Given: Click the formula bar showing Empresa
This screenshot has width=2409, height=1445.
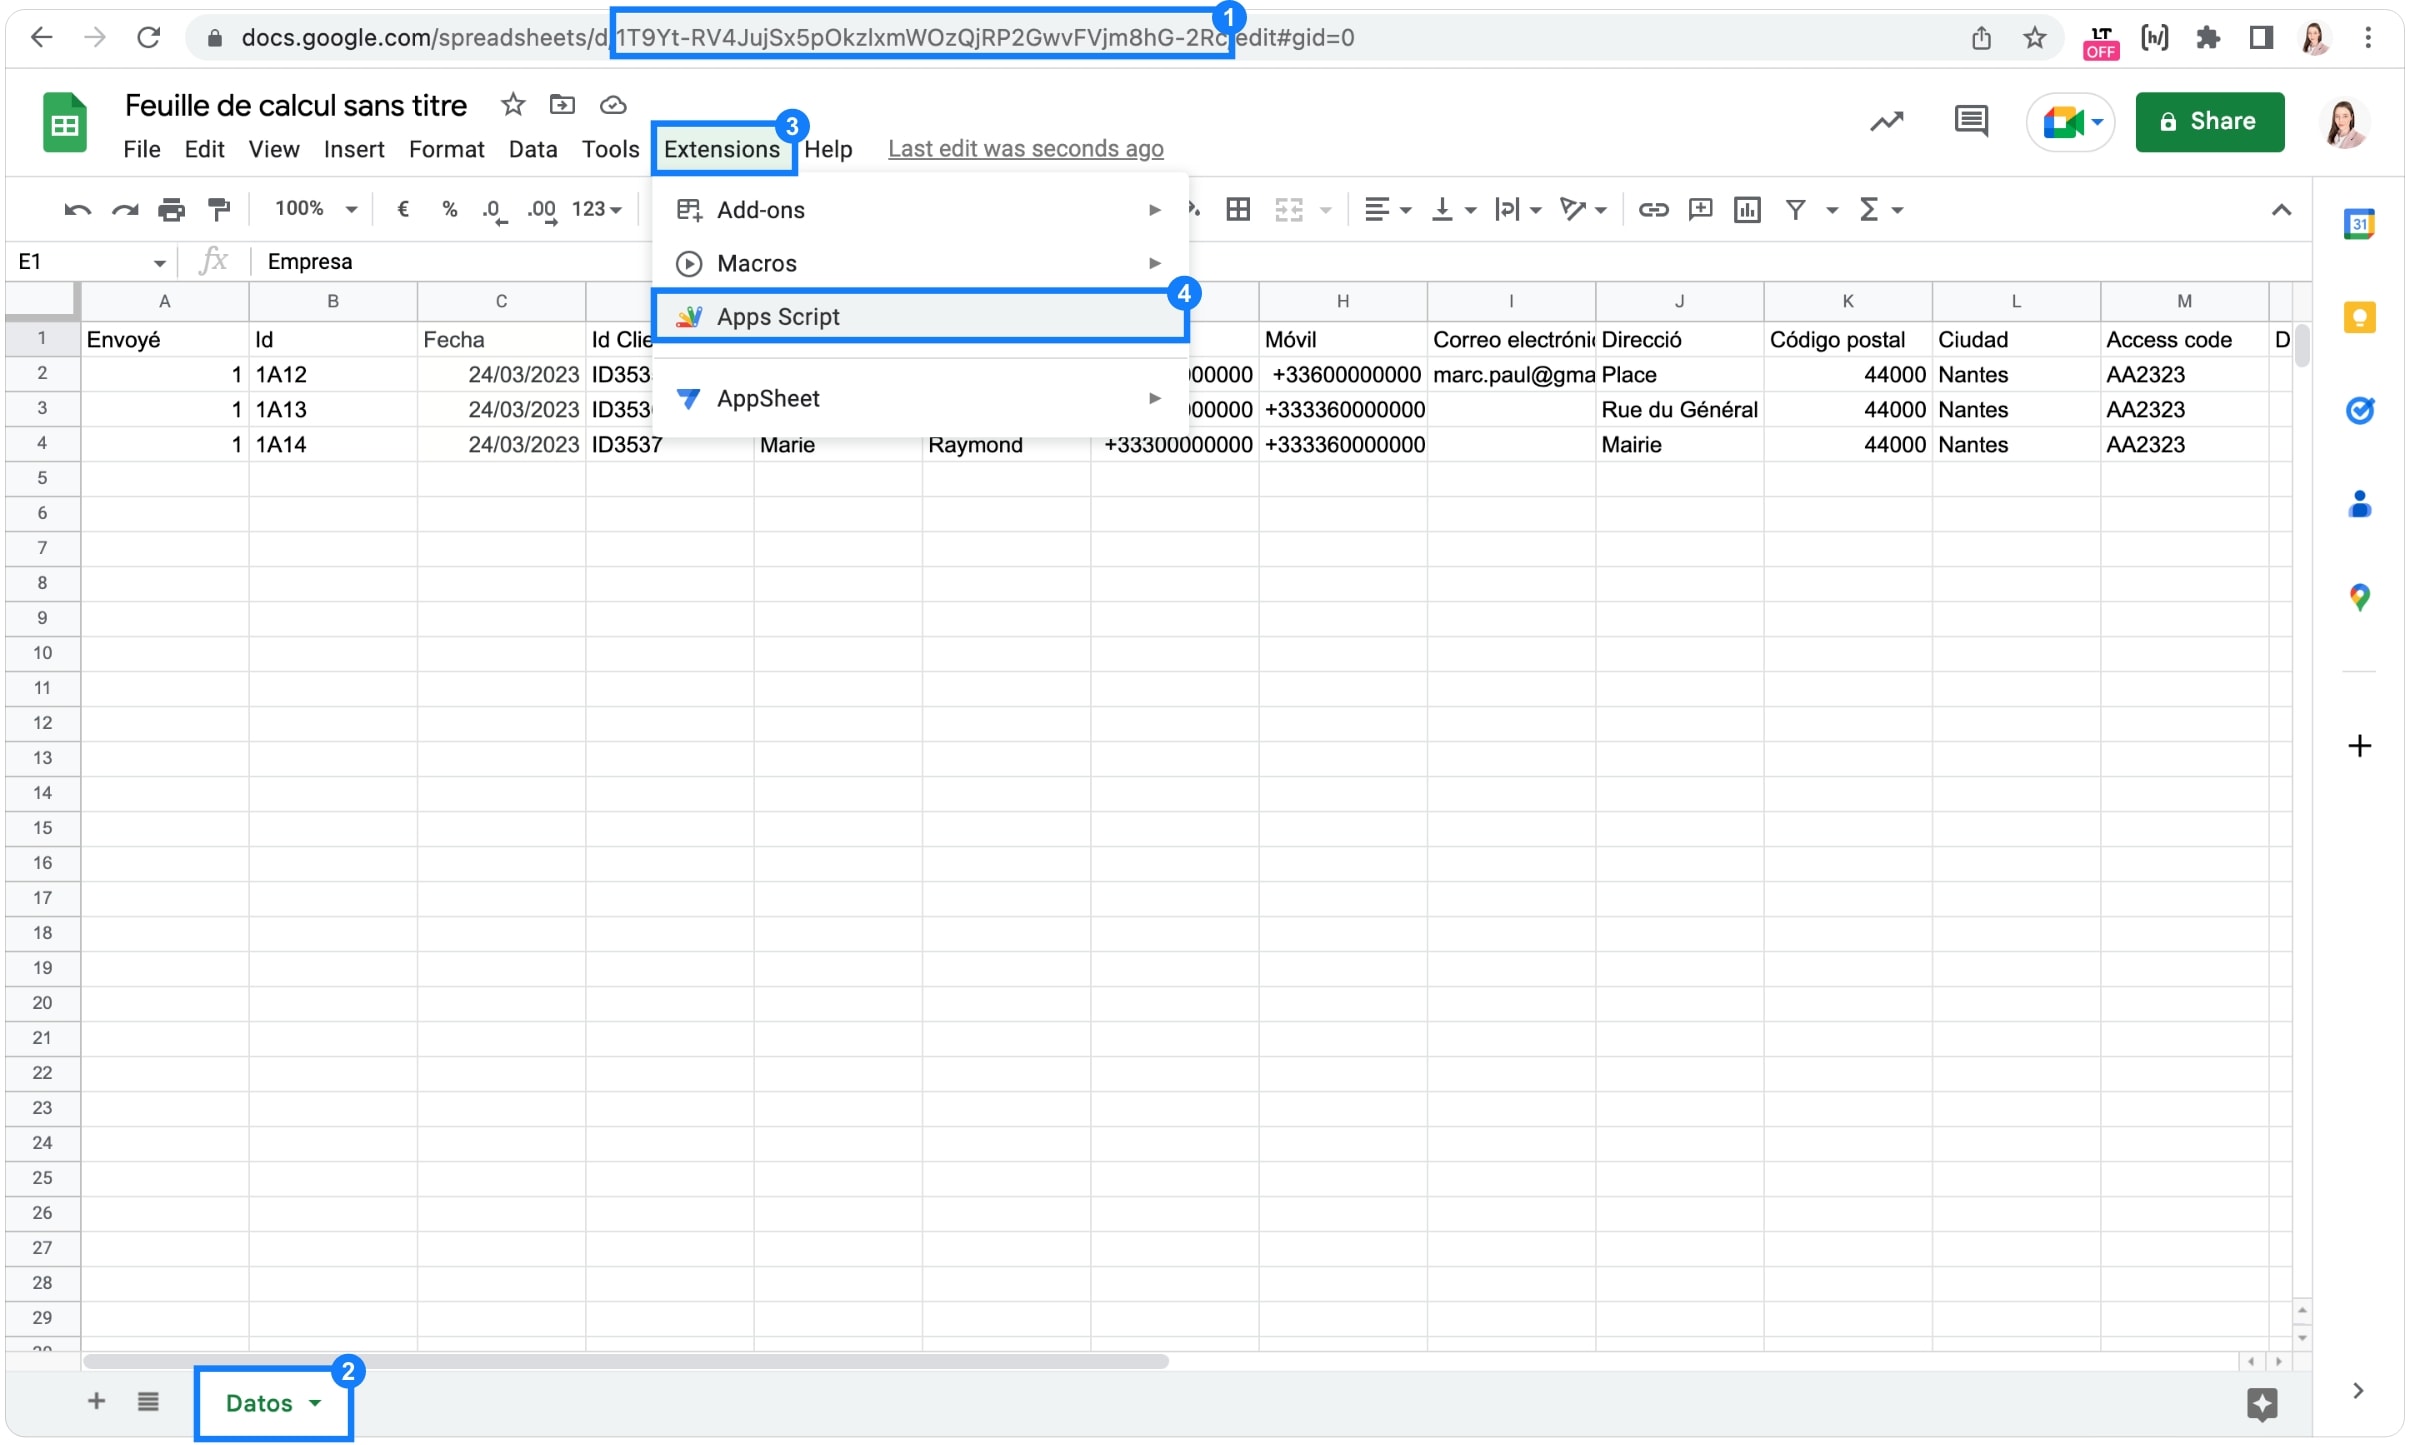Looking at the screenshot, I should tap(1280, 262).
